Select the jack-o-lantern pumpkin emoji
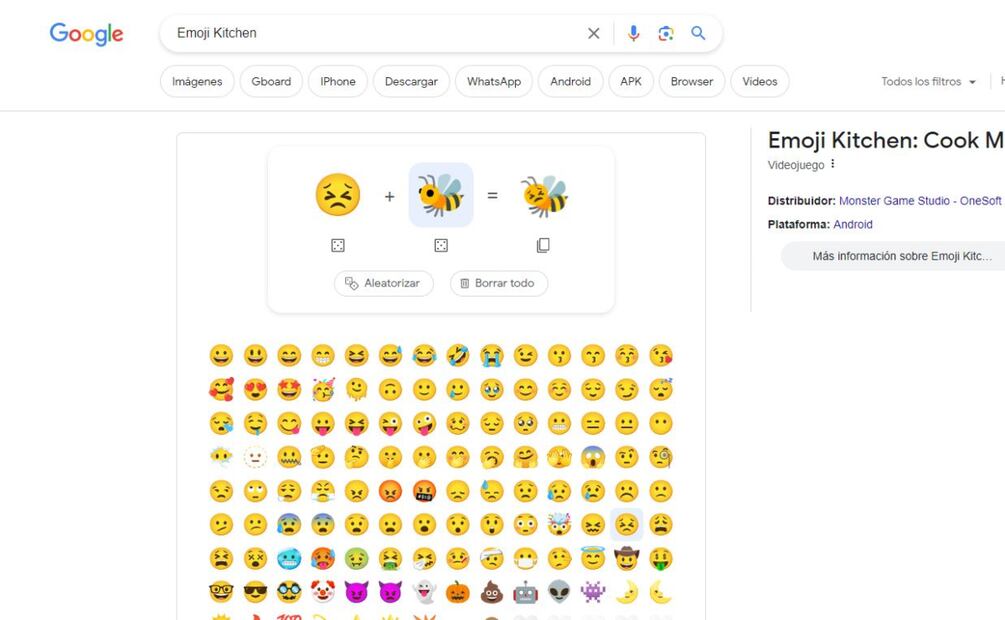The width and height of the screenshot is (1005, 620). click(x=457, y=592)
